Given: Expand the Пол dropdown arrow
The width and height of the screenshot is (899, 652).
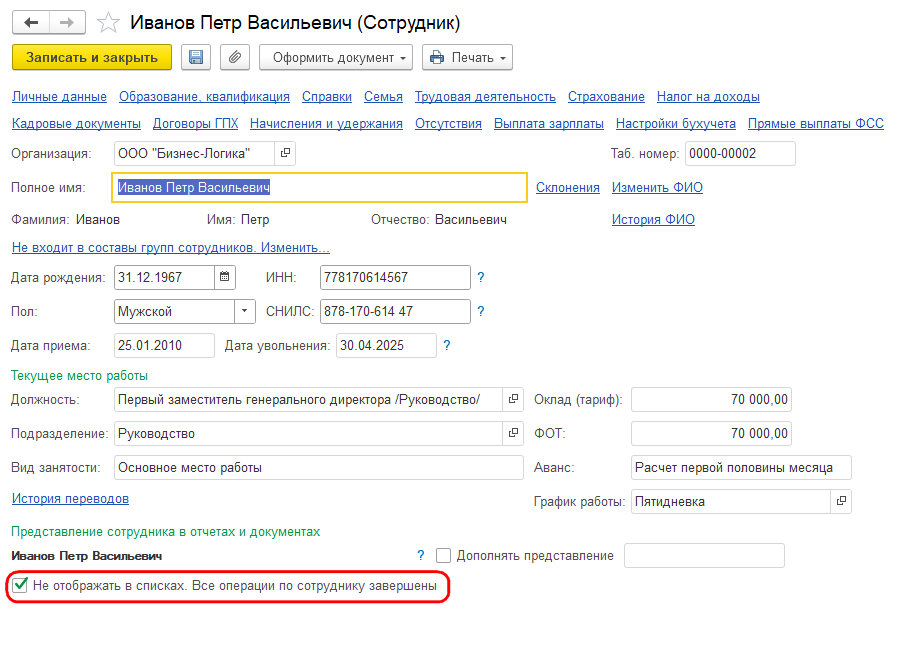Looking at the screenshot, I should coord(245,311).
